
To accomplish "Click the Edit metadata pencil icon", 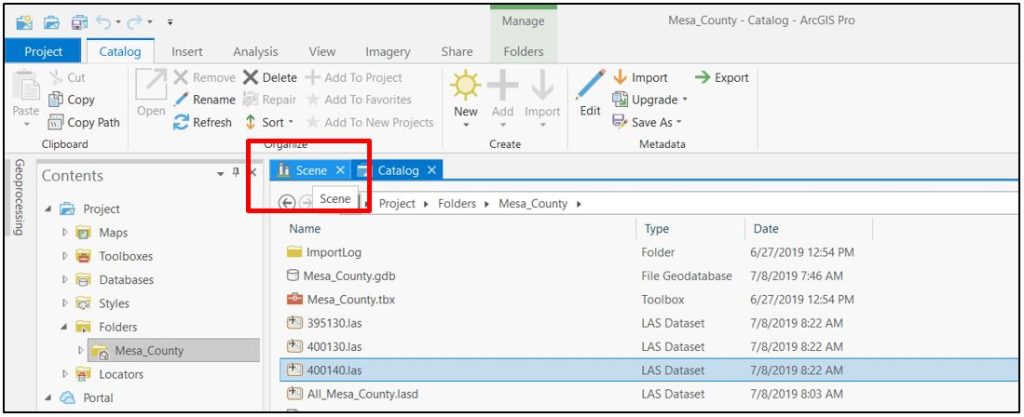I will [x=590, y=86].
